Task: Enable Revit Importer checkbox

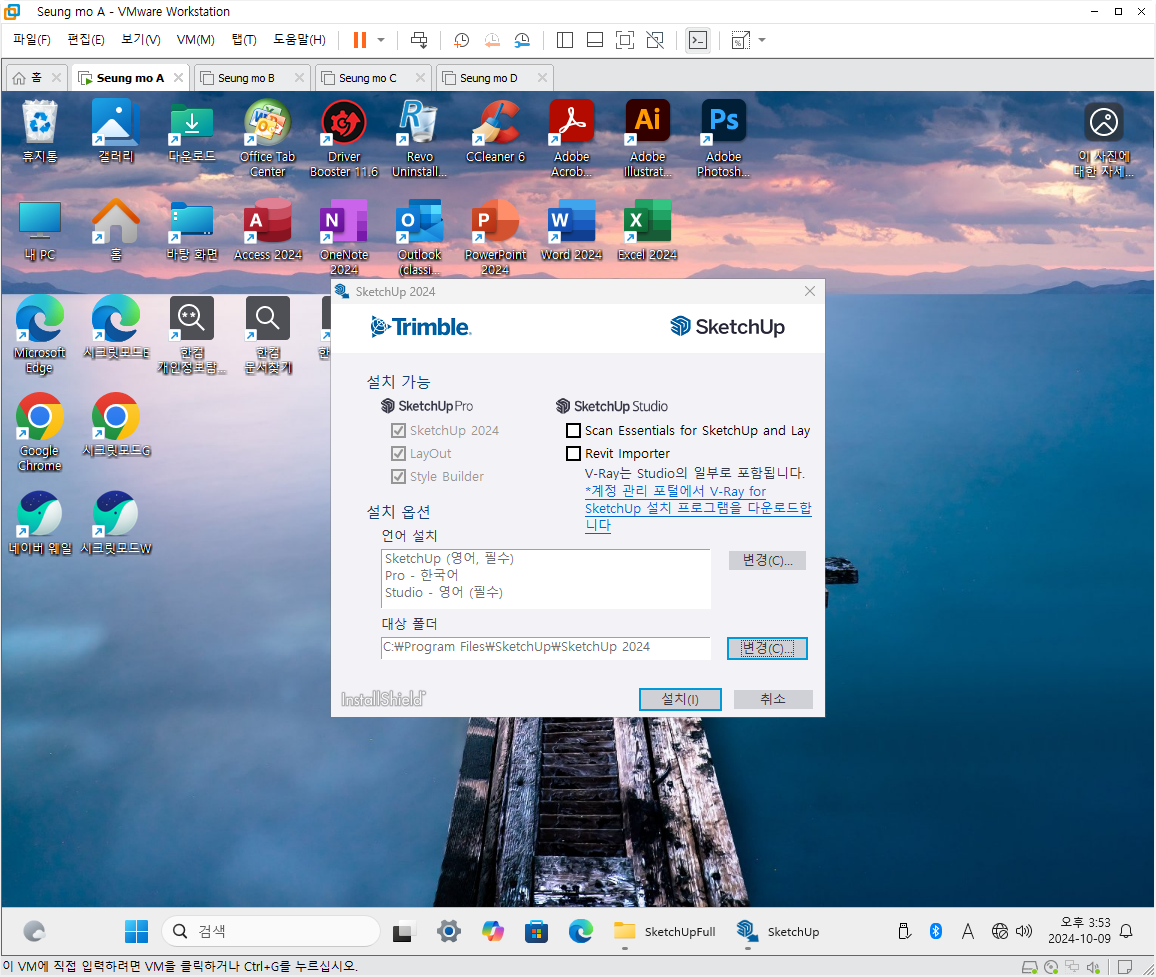Action: click(x=573, y=453)
